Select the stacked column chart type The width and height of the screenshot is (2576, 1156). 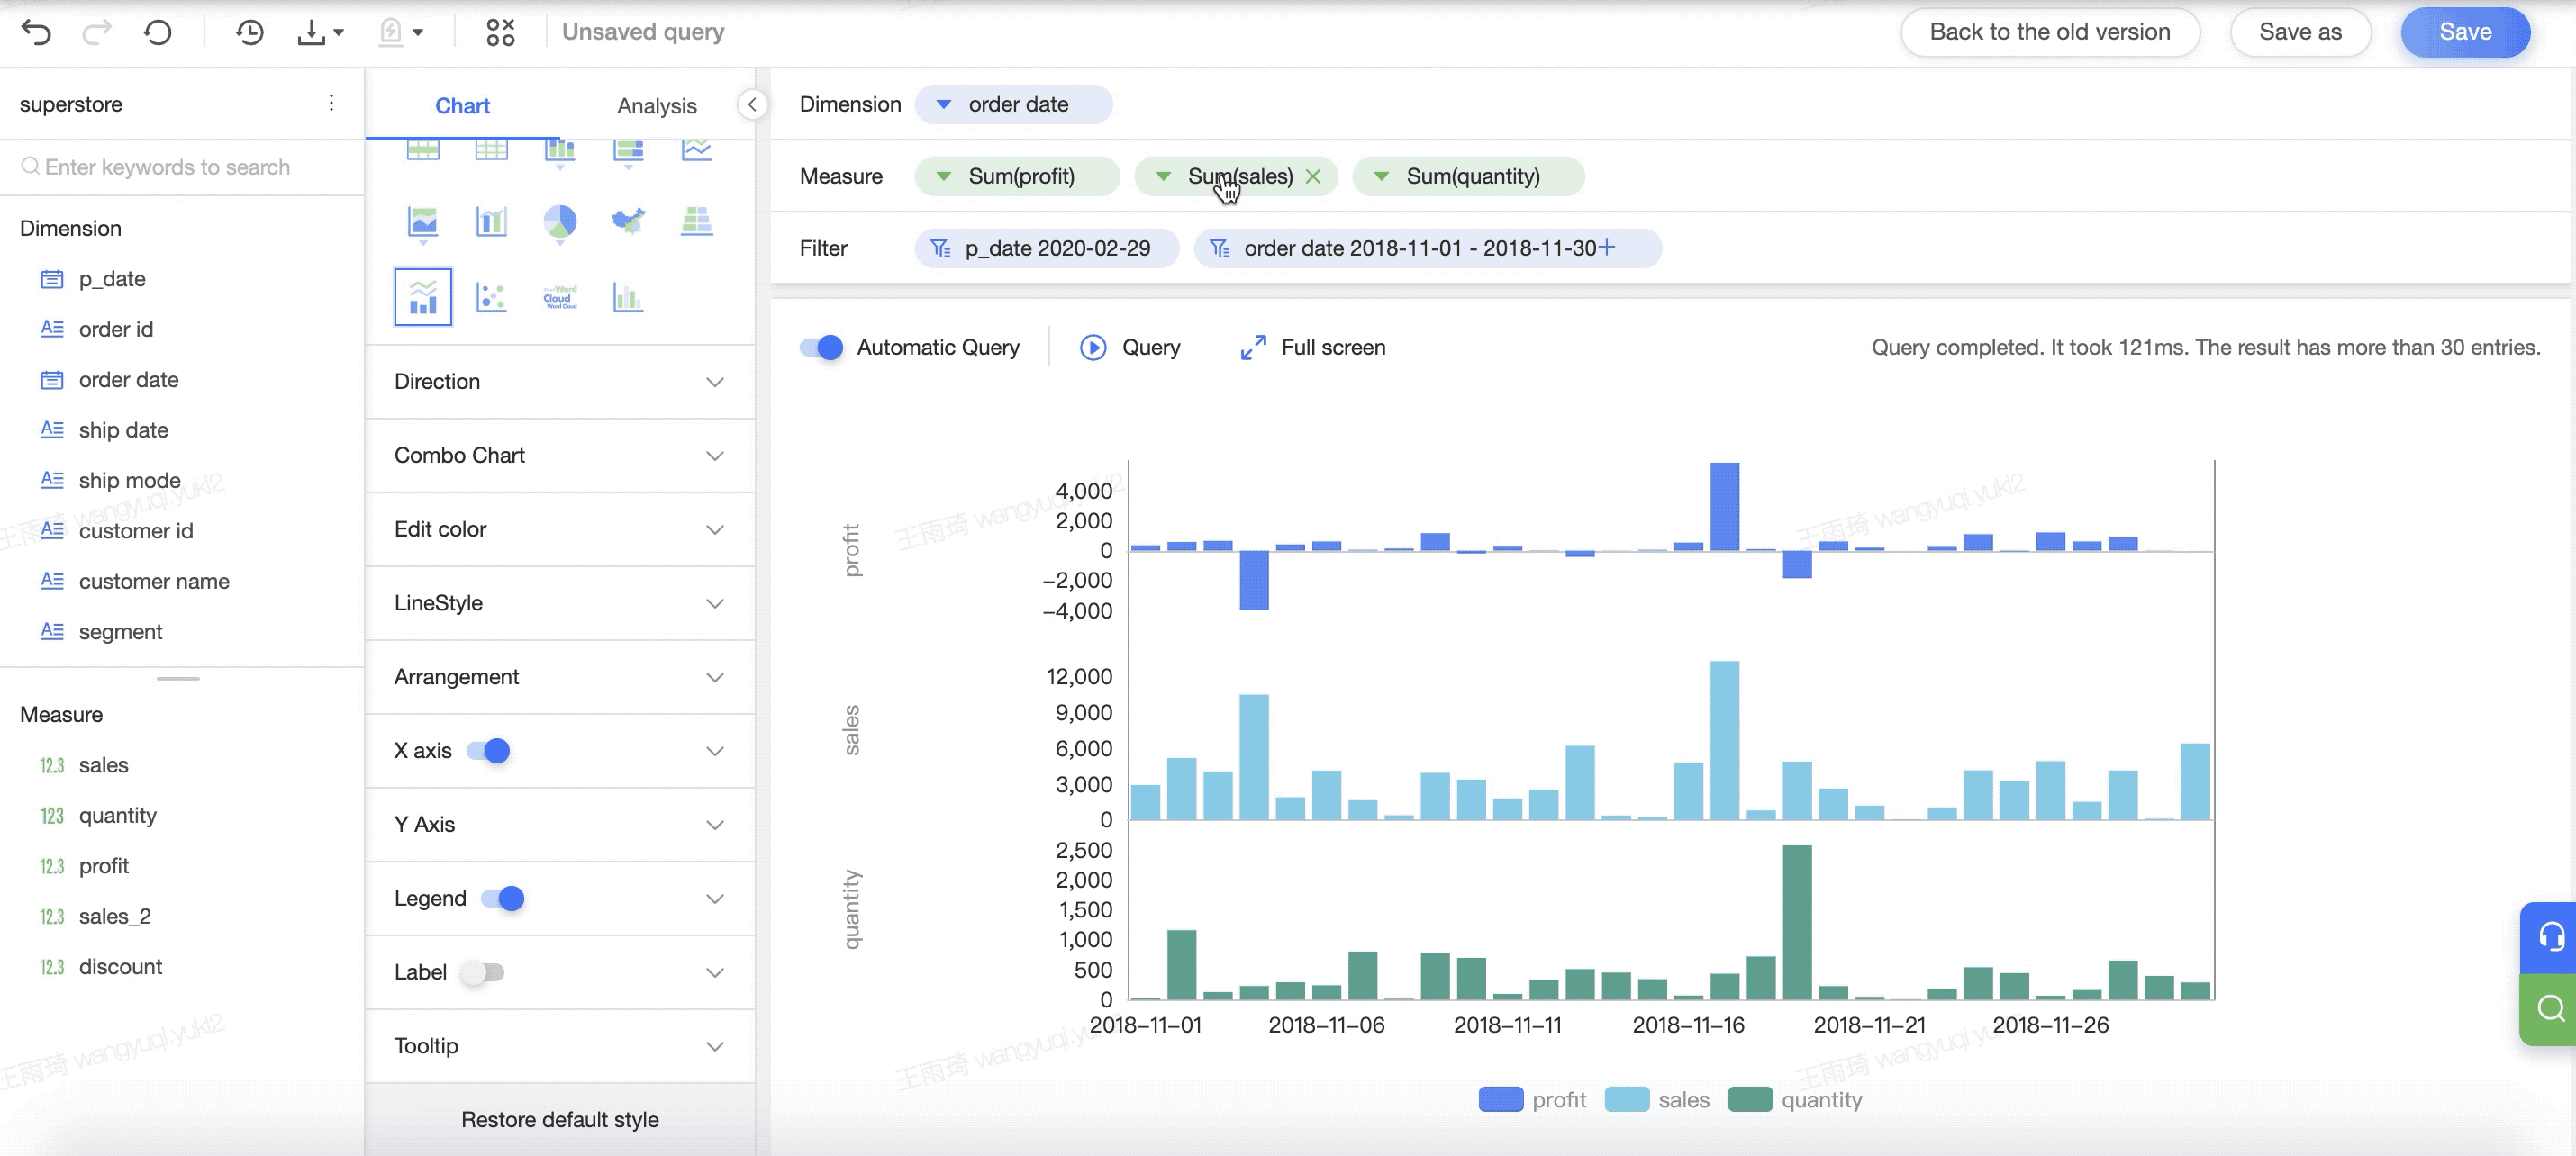[560, 151]
